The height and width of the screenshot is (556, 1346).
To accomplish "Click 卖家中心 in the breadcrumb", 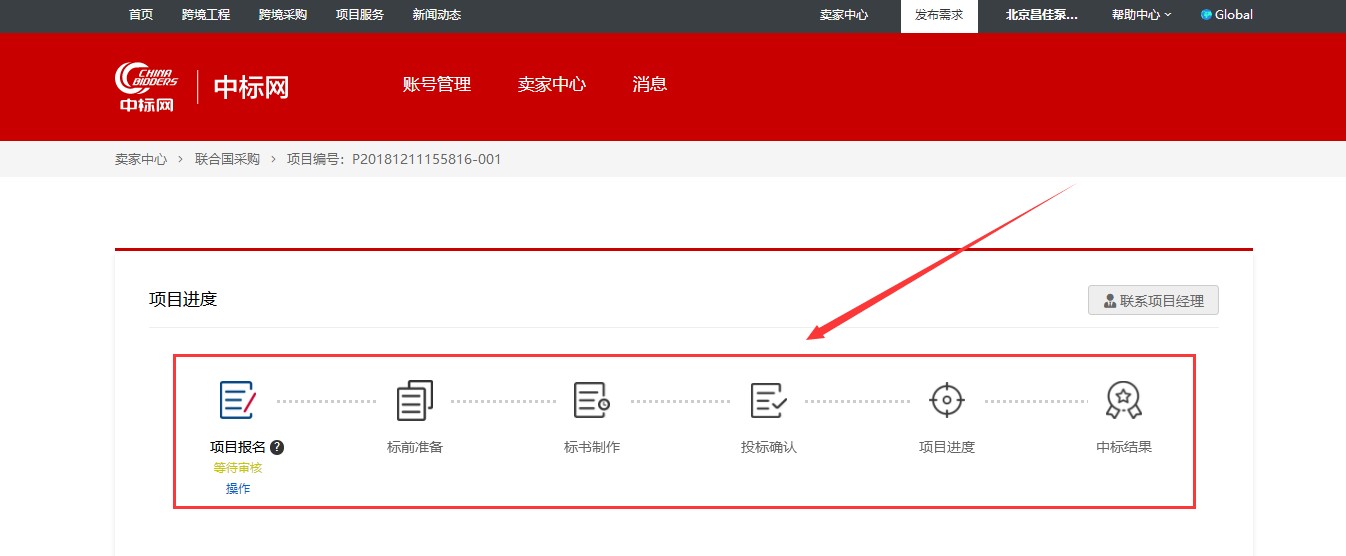I will tap(141, 159).
